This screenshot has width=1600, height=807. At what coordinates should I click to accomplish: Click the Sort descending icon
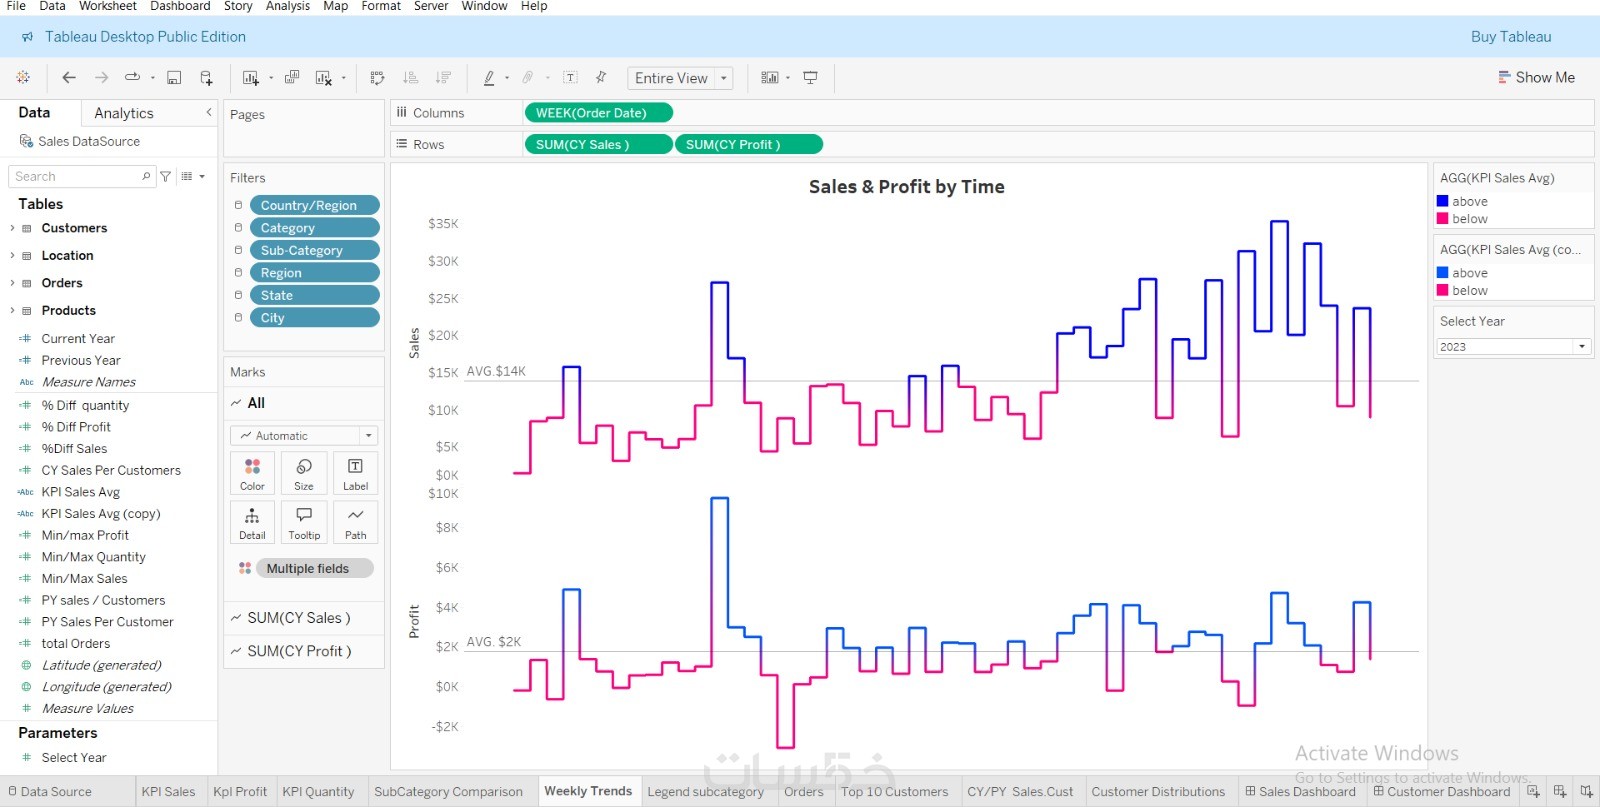[x=443, y=77]
